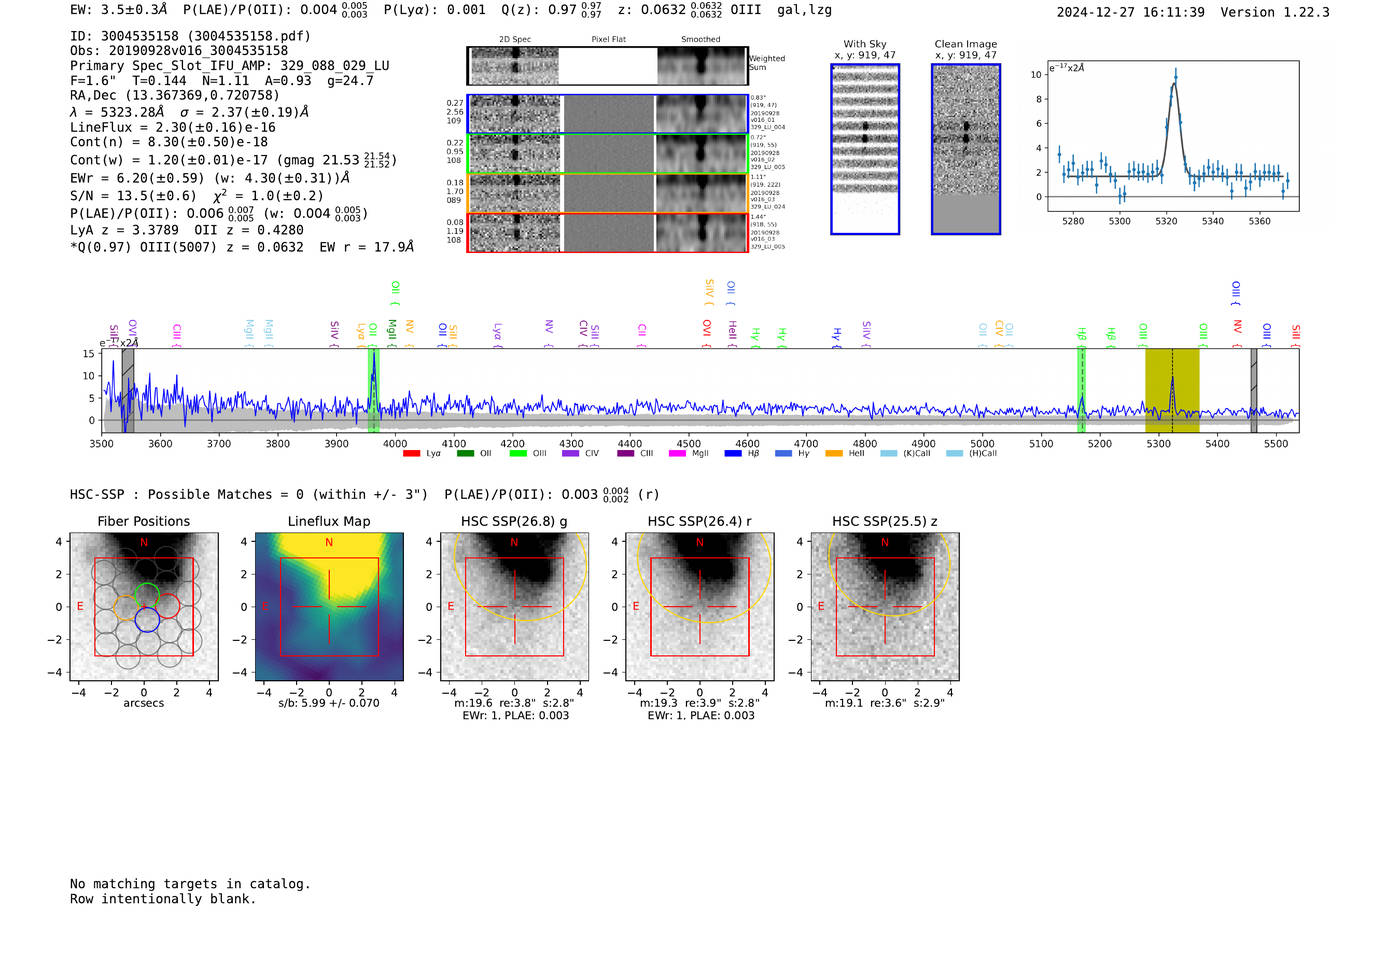Screen dimensions: 1400x953
Task: Click the "Obs: 20190928v016_3004535158" text
Action: pyautogui.click(x=179, y=51)
